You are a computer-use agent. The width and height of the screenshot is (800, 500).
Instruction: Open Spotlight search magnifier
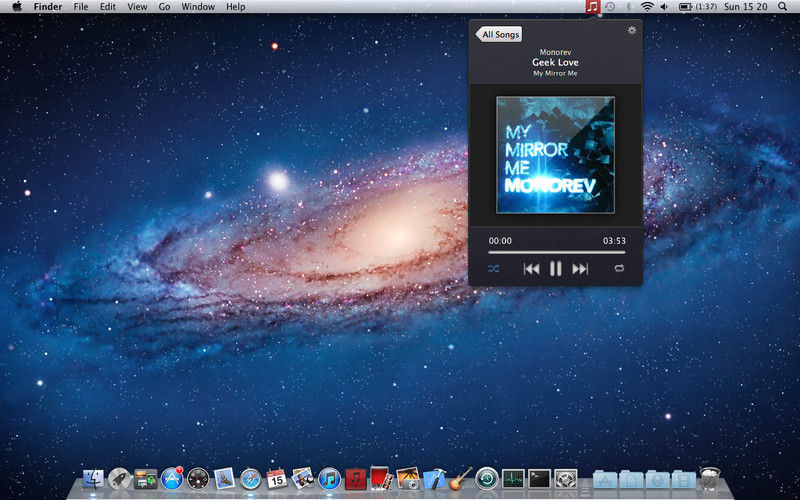tap(783, 7)
